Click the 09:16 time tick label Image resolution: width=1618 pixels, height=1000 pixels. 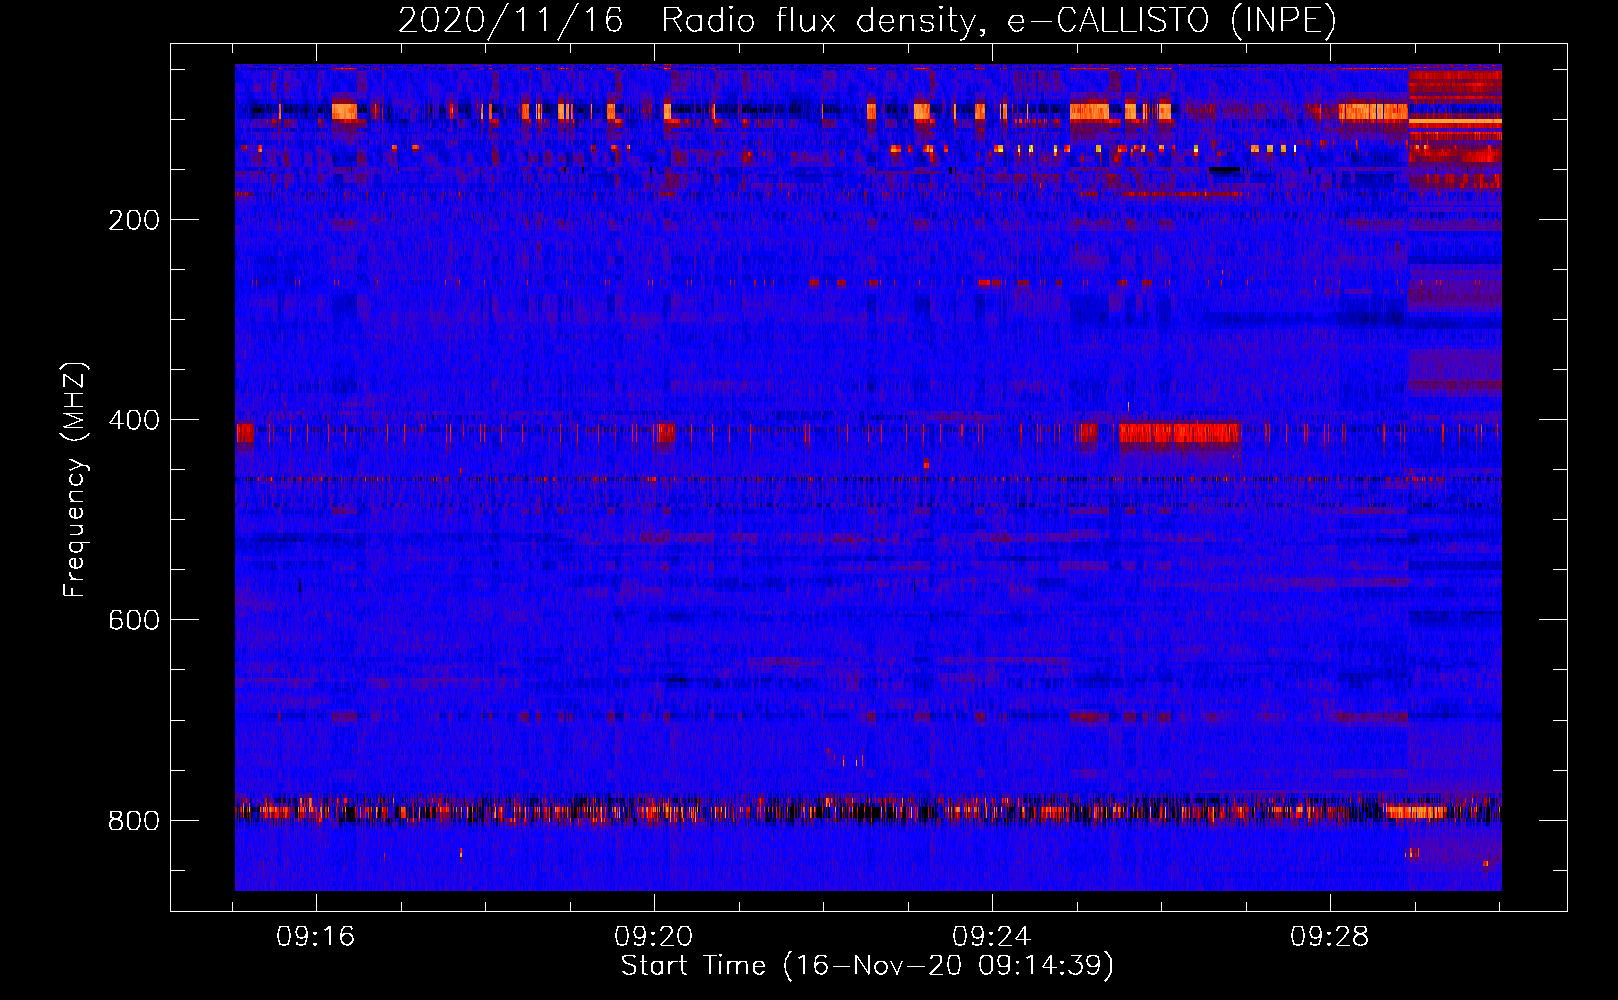(316, 937)
